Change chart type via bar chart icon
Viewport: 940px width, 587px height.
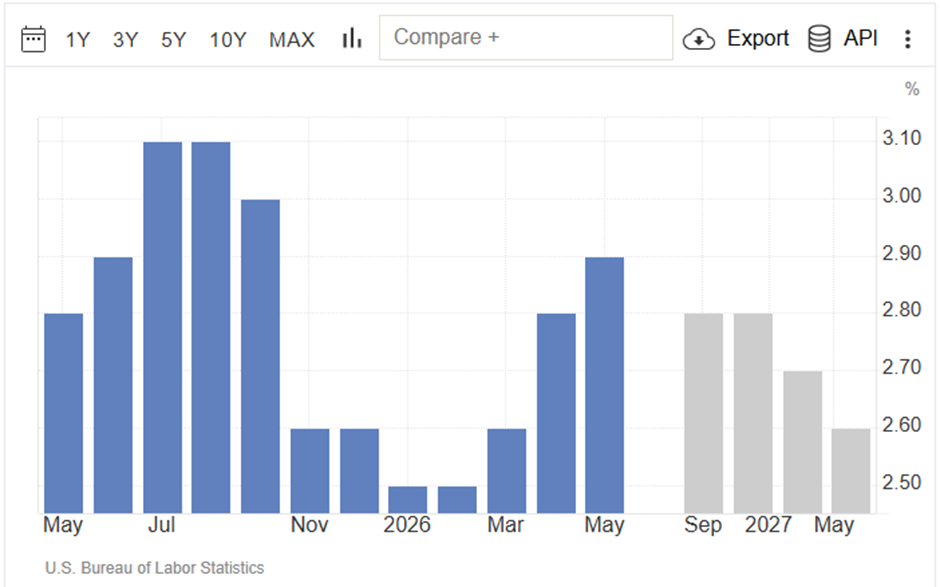coord(352,38)
